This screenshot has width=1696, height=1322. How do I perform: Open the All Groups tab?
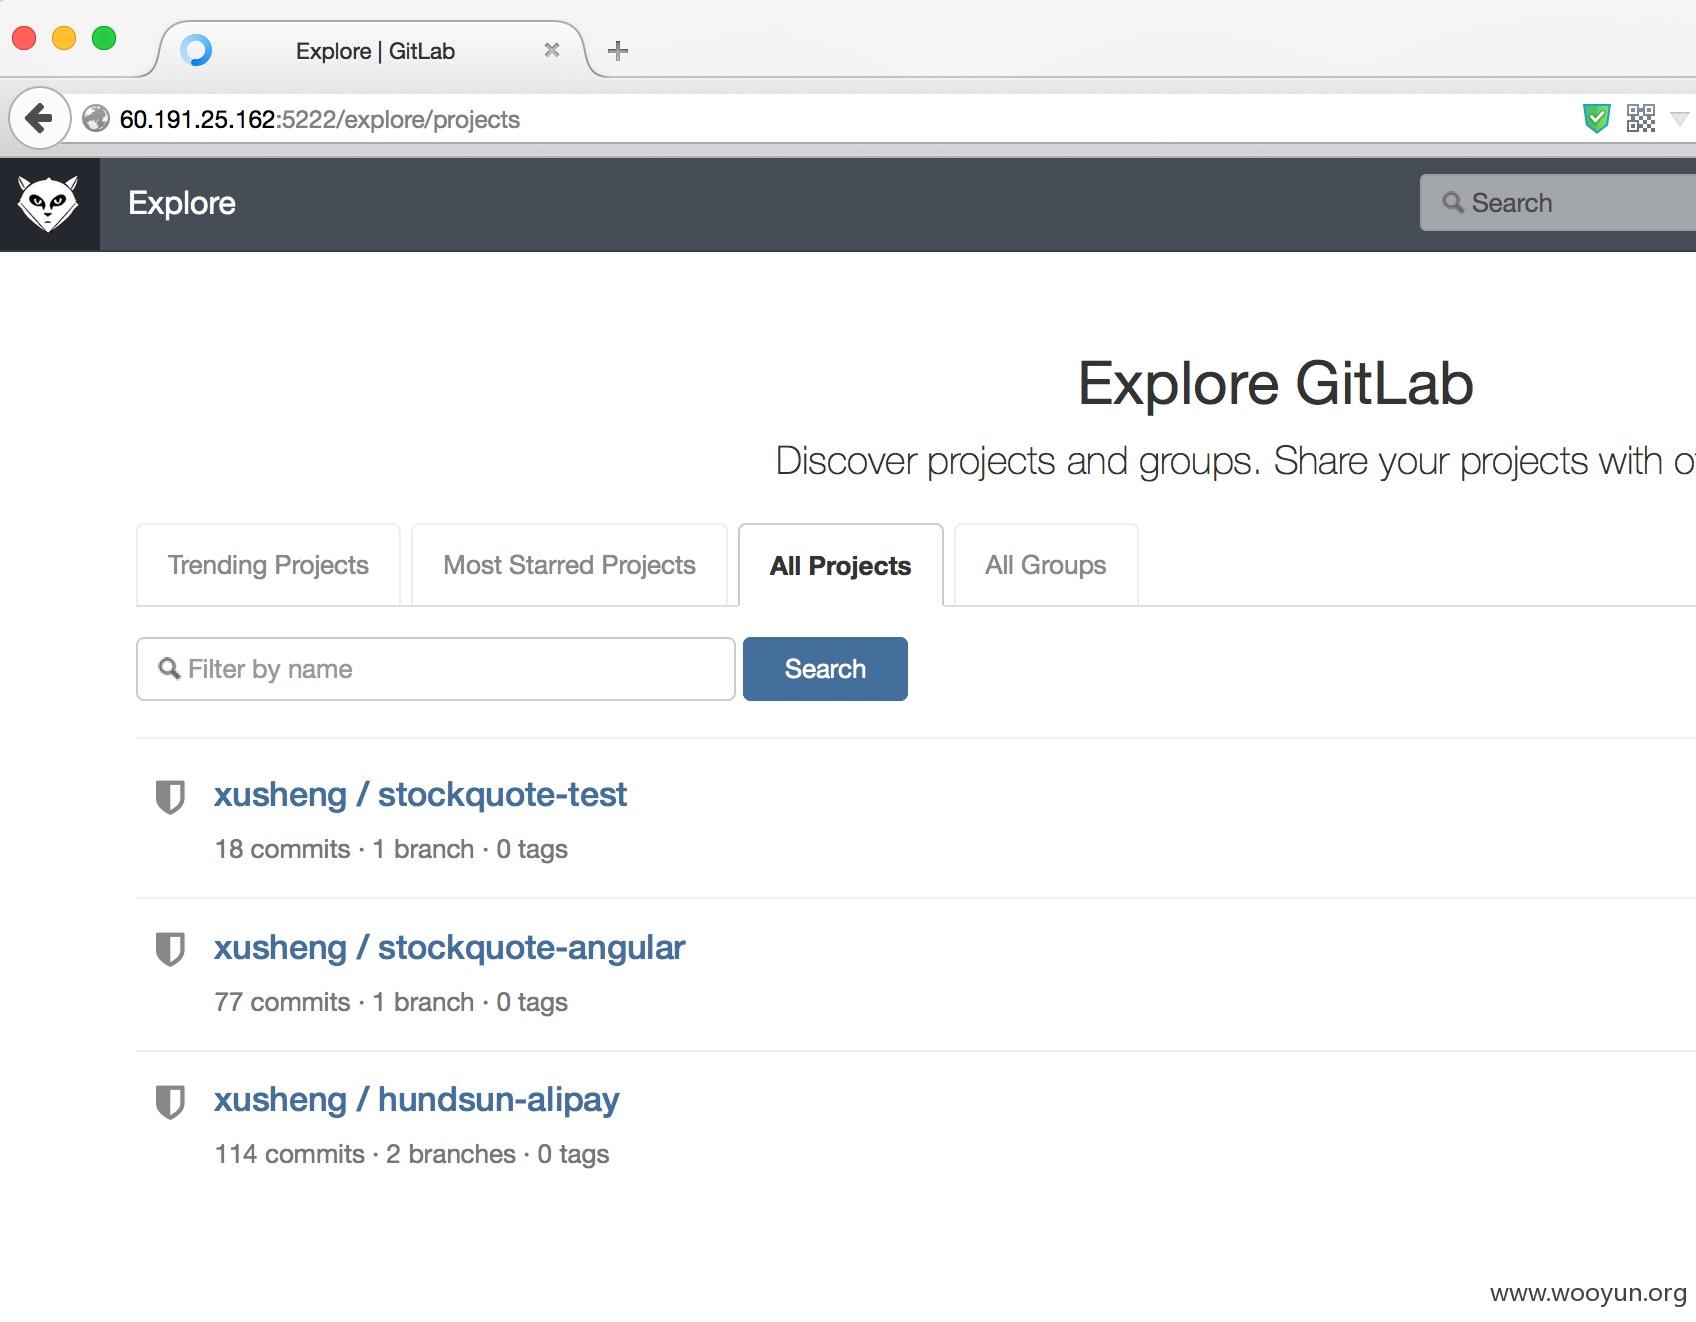1046,565
